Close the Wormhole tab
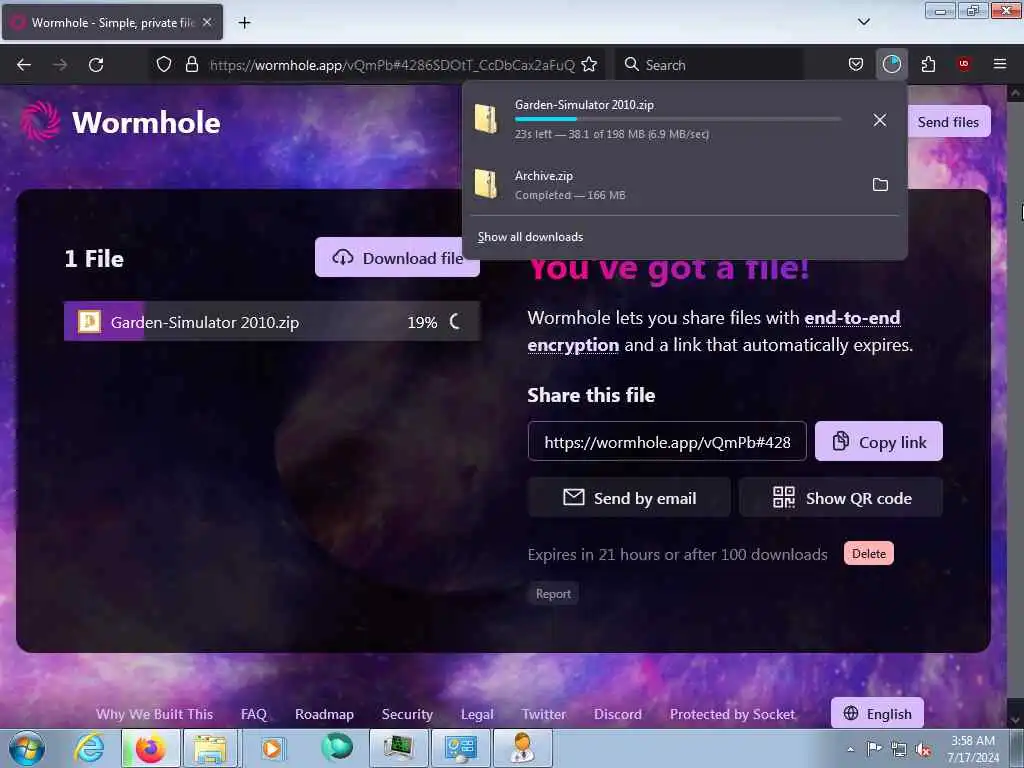This screenshot has height=768, width=1024. 207,22
